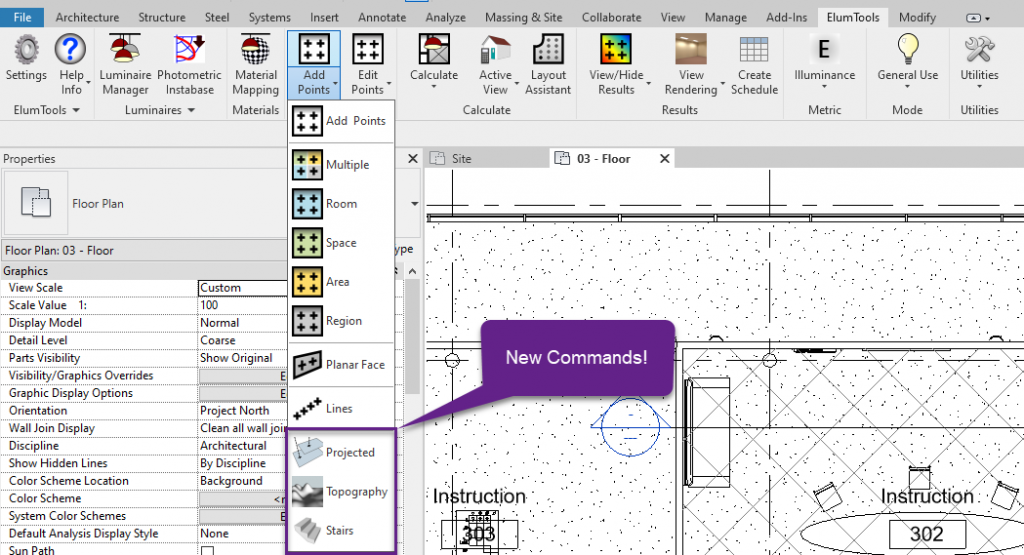This screenshot has height=555, width=1024.
Task: Switch to the Modify ribbon tab
Action: coord(917,18)
